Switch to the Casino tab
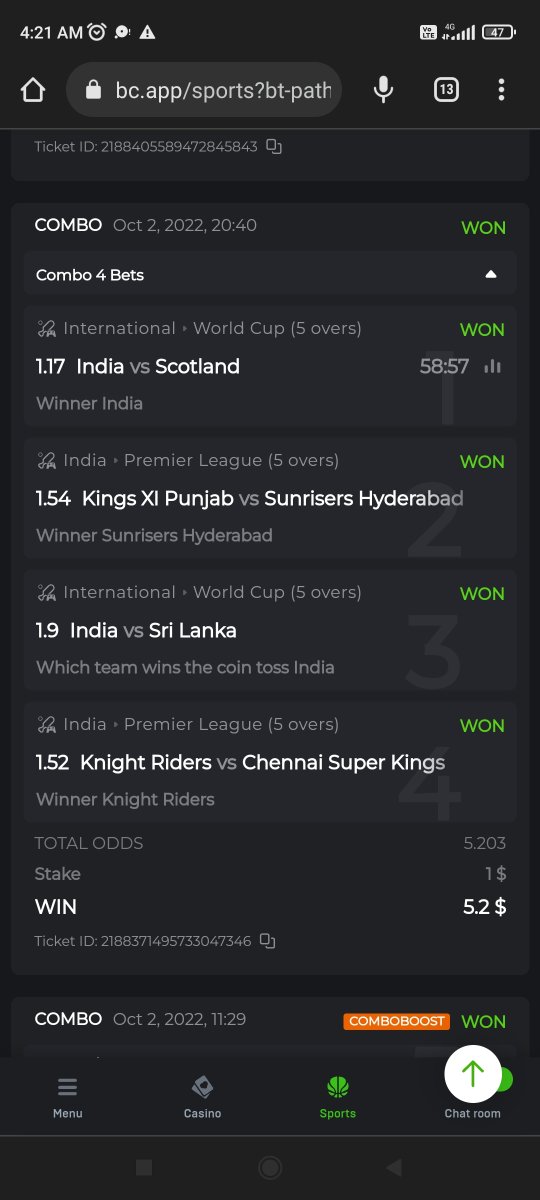The width and height of the screenshot is (540, 1200). (x=203, y=1097)
